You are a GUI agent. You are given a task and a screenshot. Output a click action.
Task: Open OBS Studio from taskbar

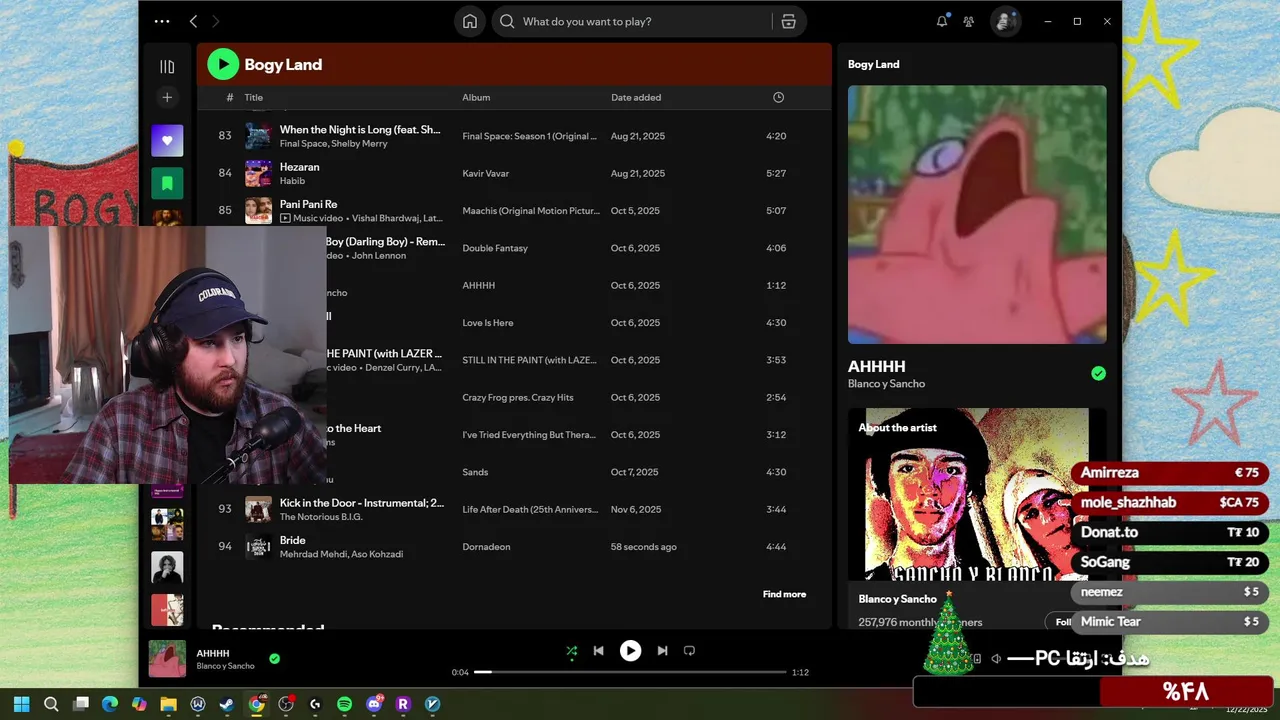286,704
